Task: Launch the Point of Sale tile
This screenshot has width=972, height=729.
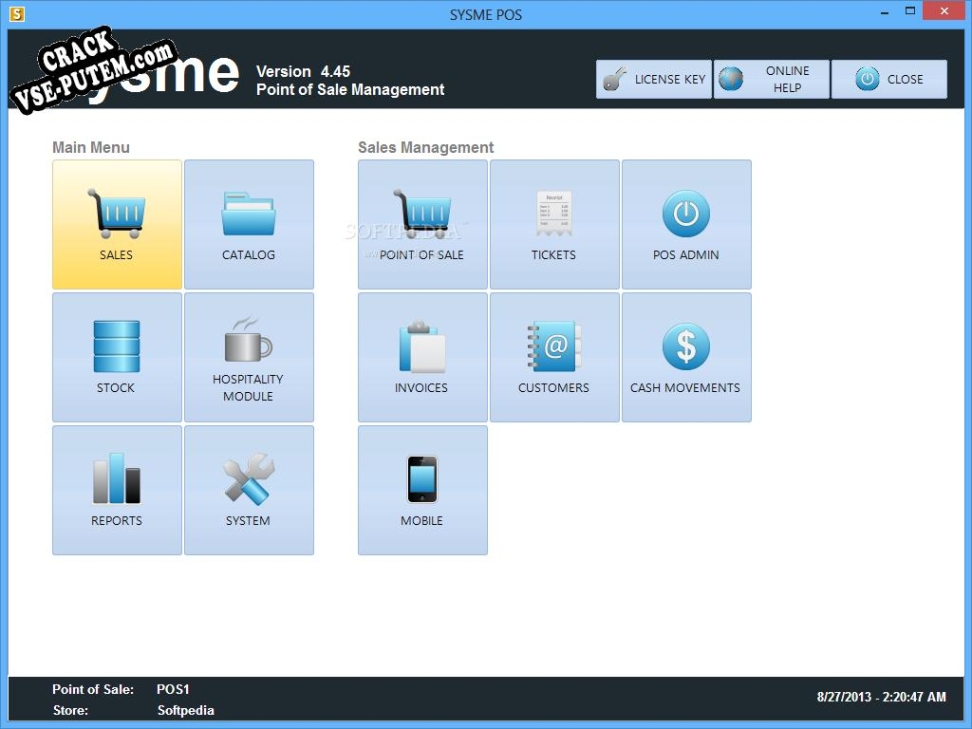Action: pos(422,224)
